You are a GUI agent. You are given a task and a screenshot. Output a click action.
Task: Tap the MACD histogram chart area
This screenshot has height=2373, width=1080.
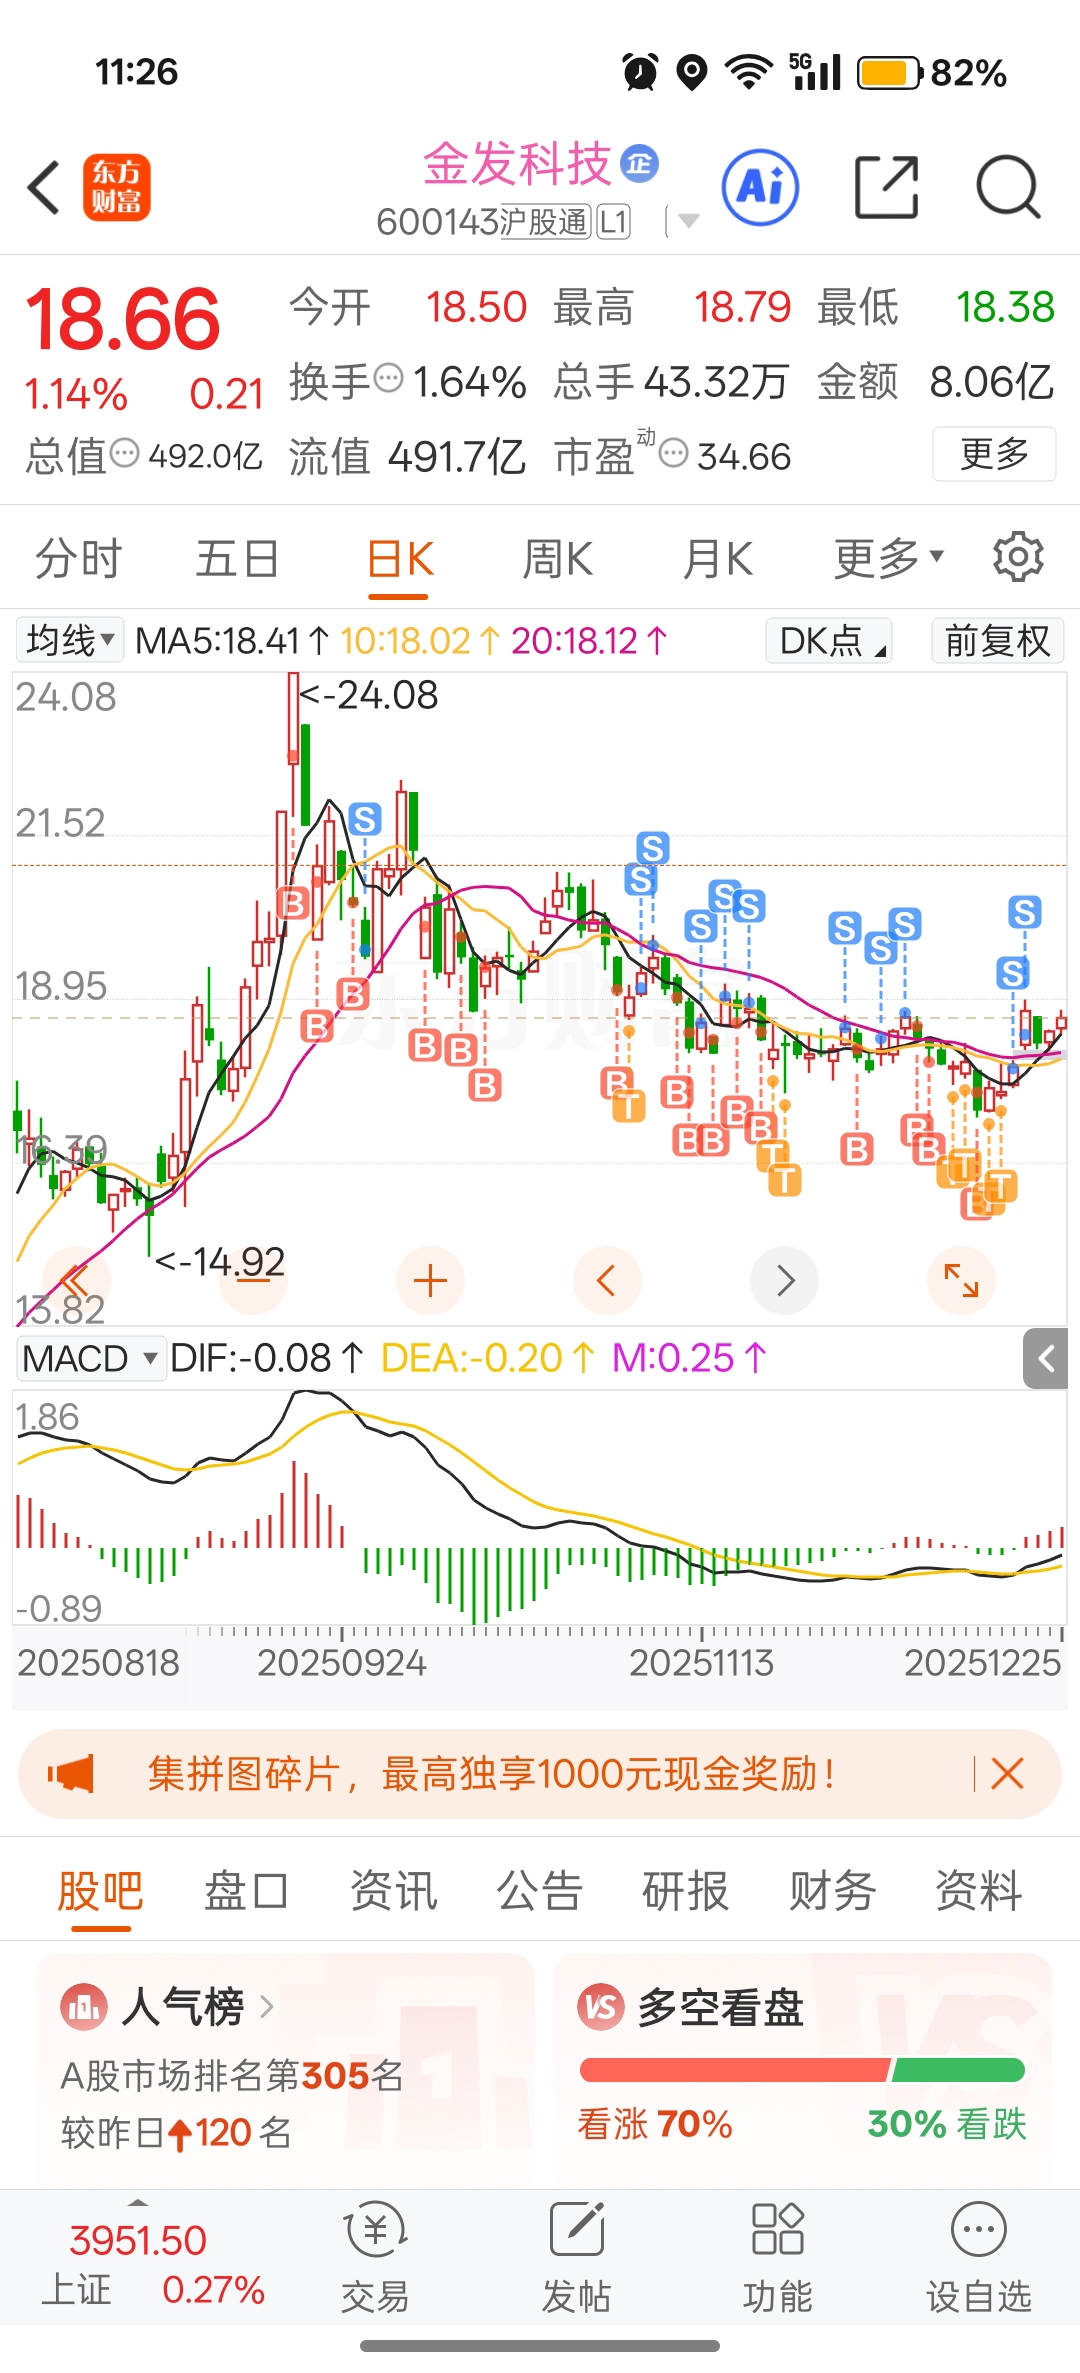[x=540, y=1510]
